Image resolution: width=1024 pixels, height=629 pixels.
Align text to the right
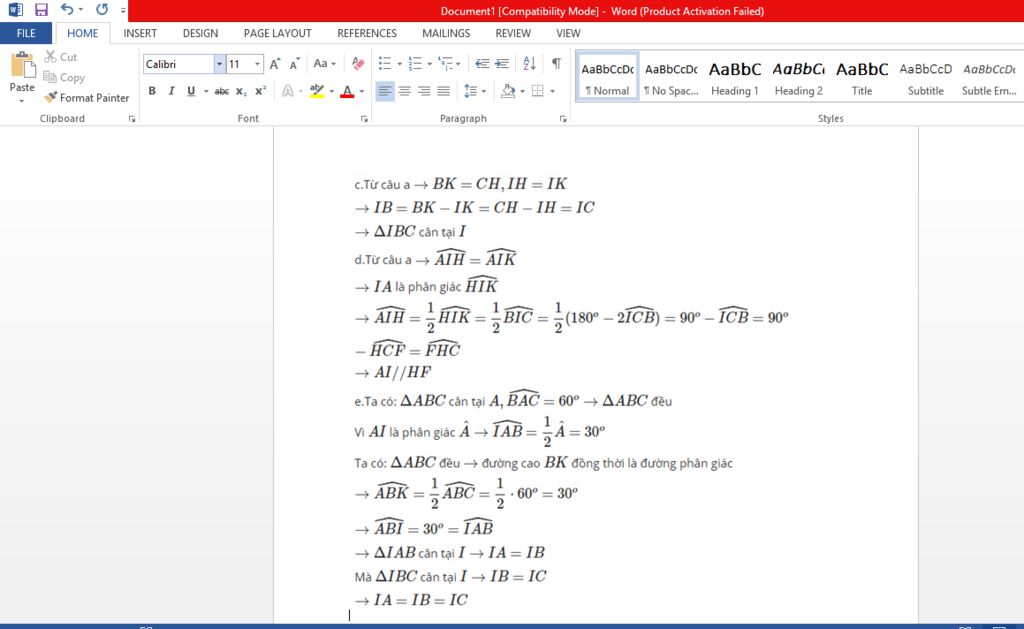(x=424, y=91)
